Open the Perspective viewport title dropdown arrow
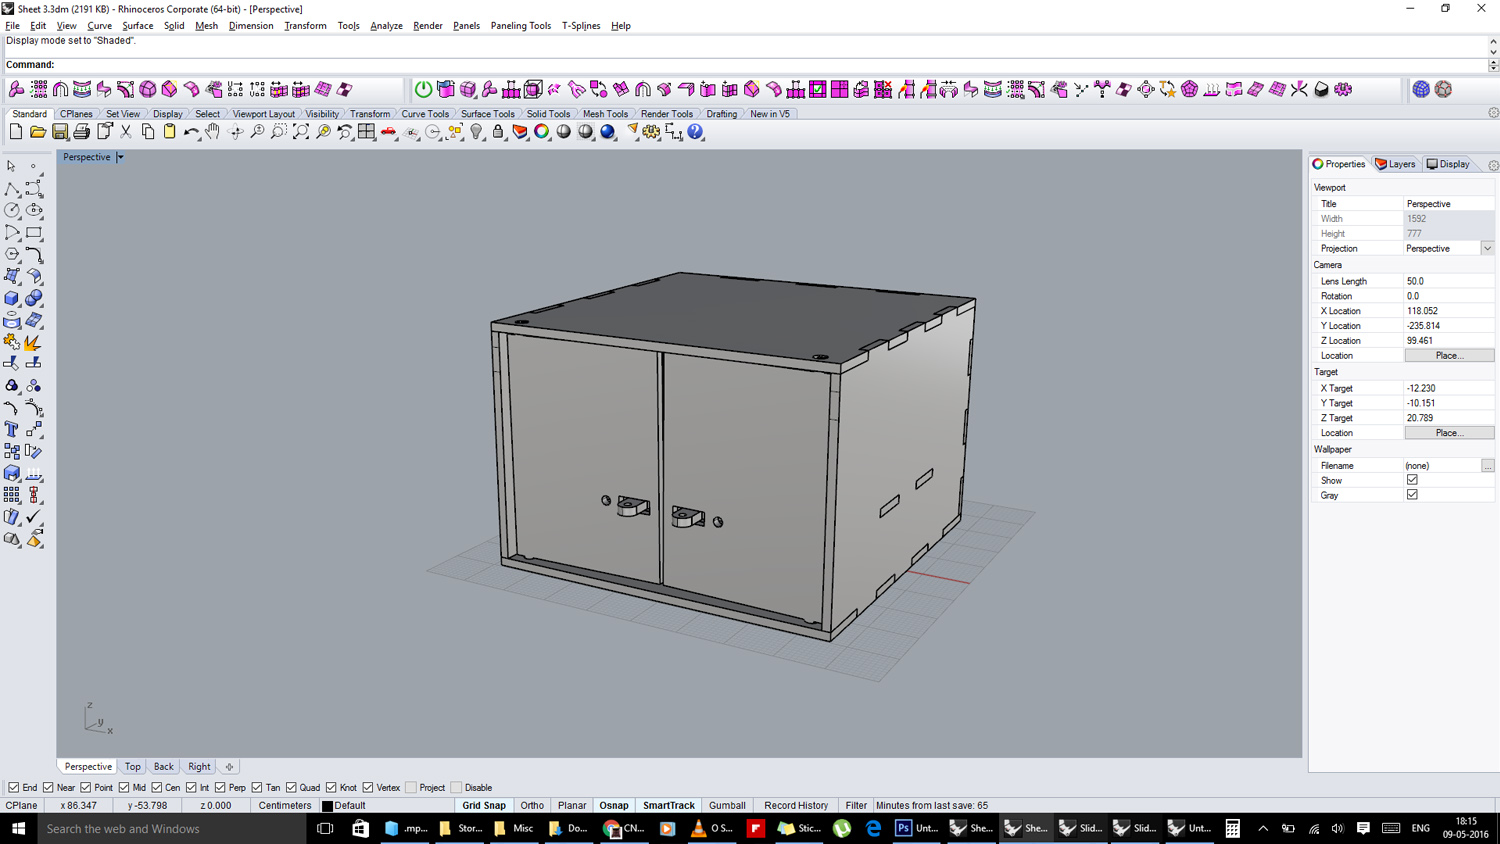Image resolution: width=1500 pixels, height=844 pixels. click(120, 157)
